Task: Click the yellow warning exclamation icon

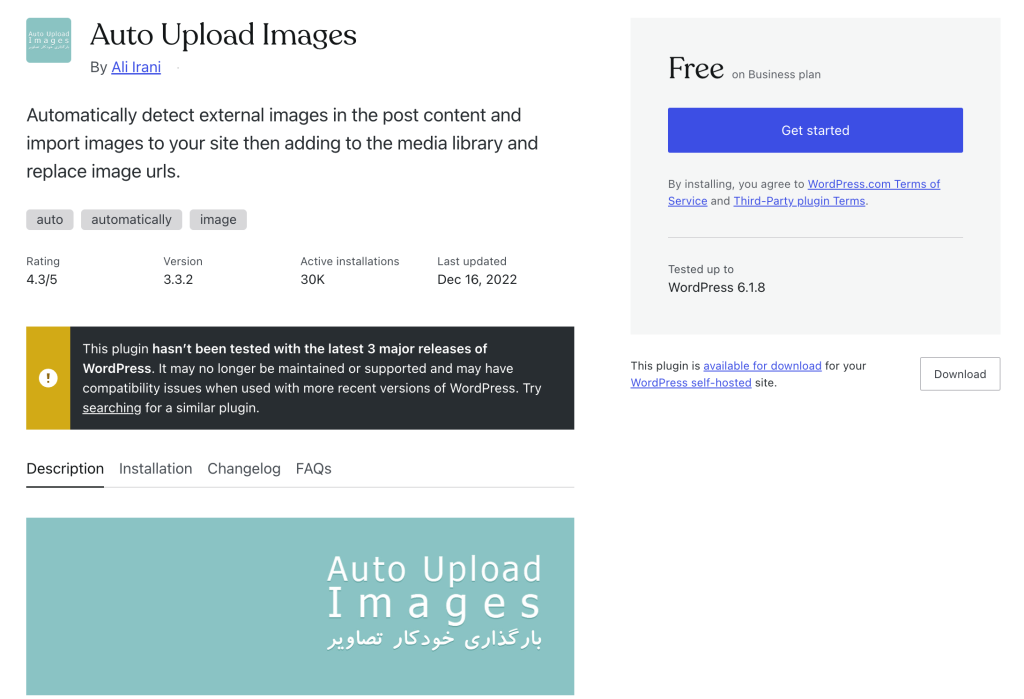Action: coord(48,378)
